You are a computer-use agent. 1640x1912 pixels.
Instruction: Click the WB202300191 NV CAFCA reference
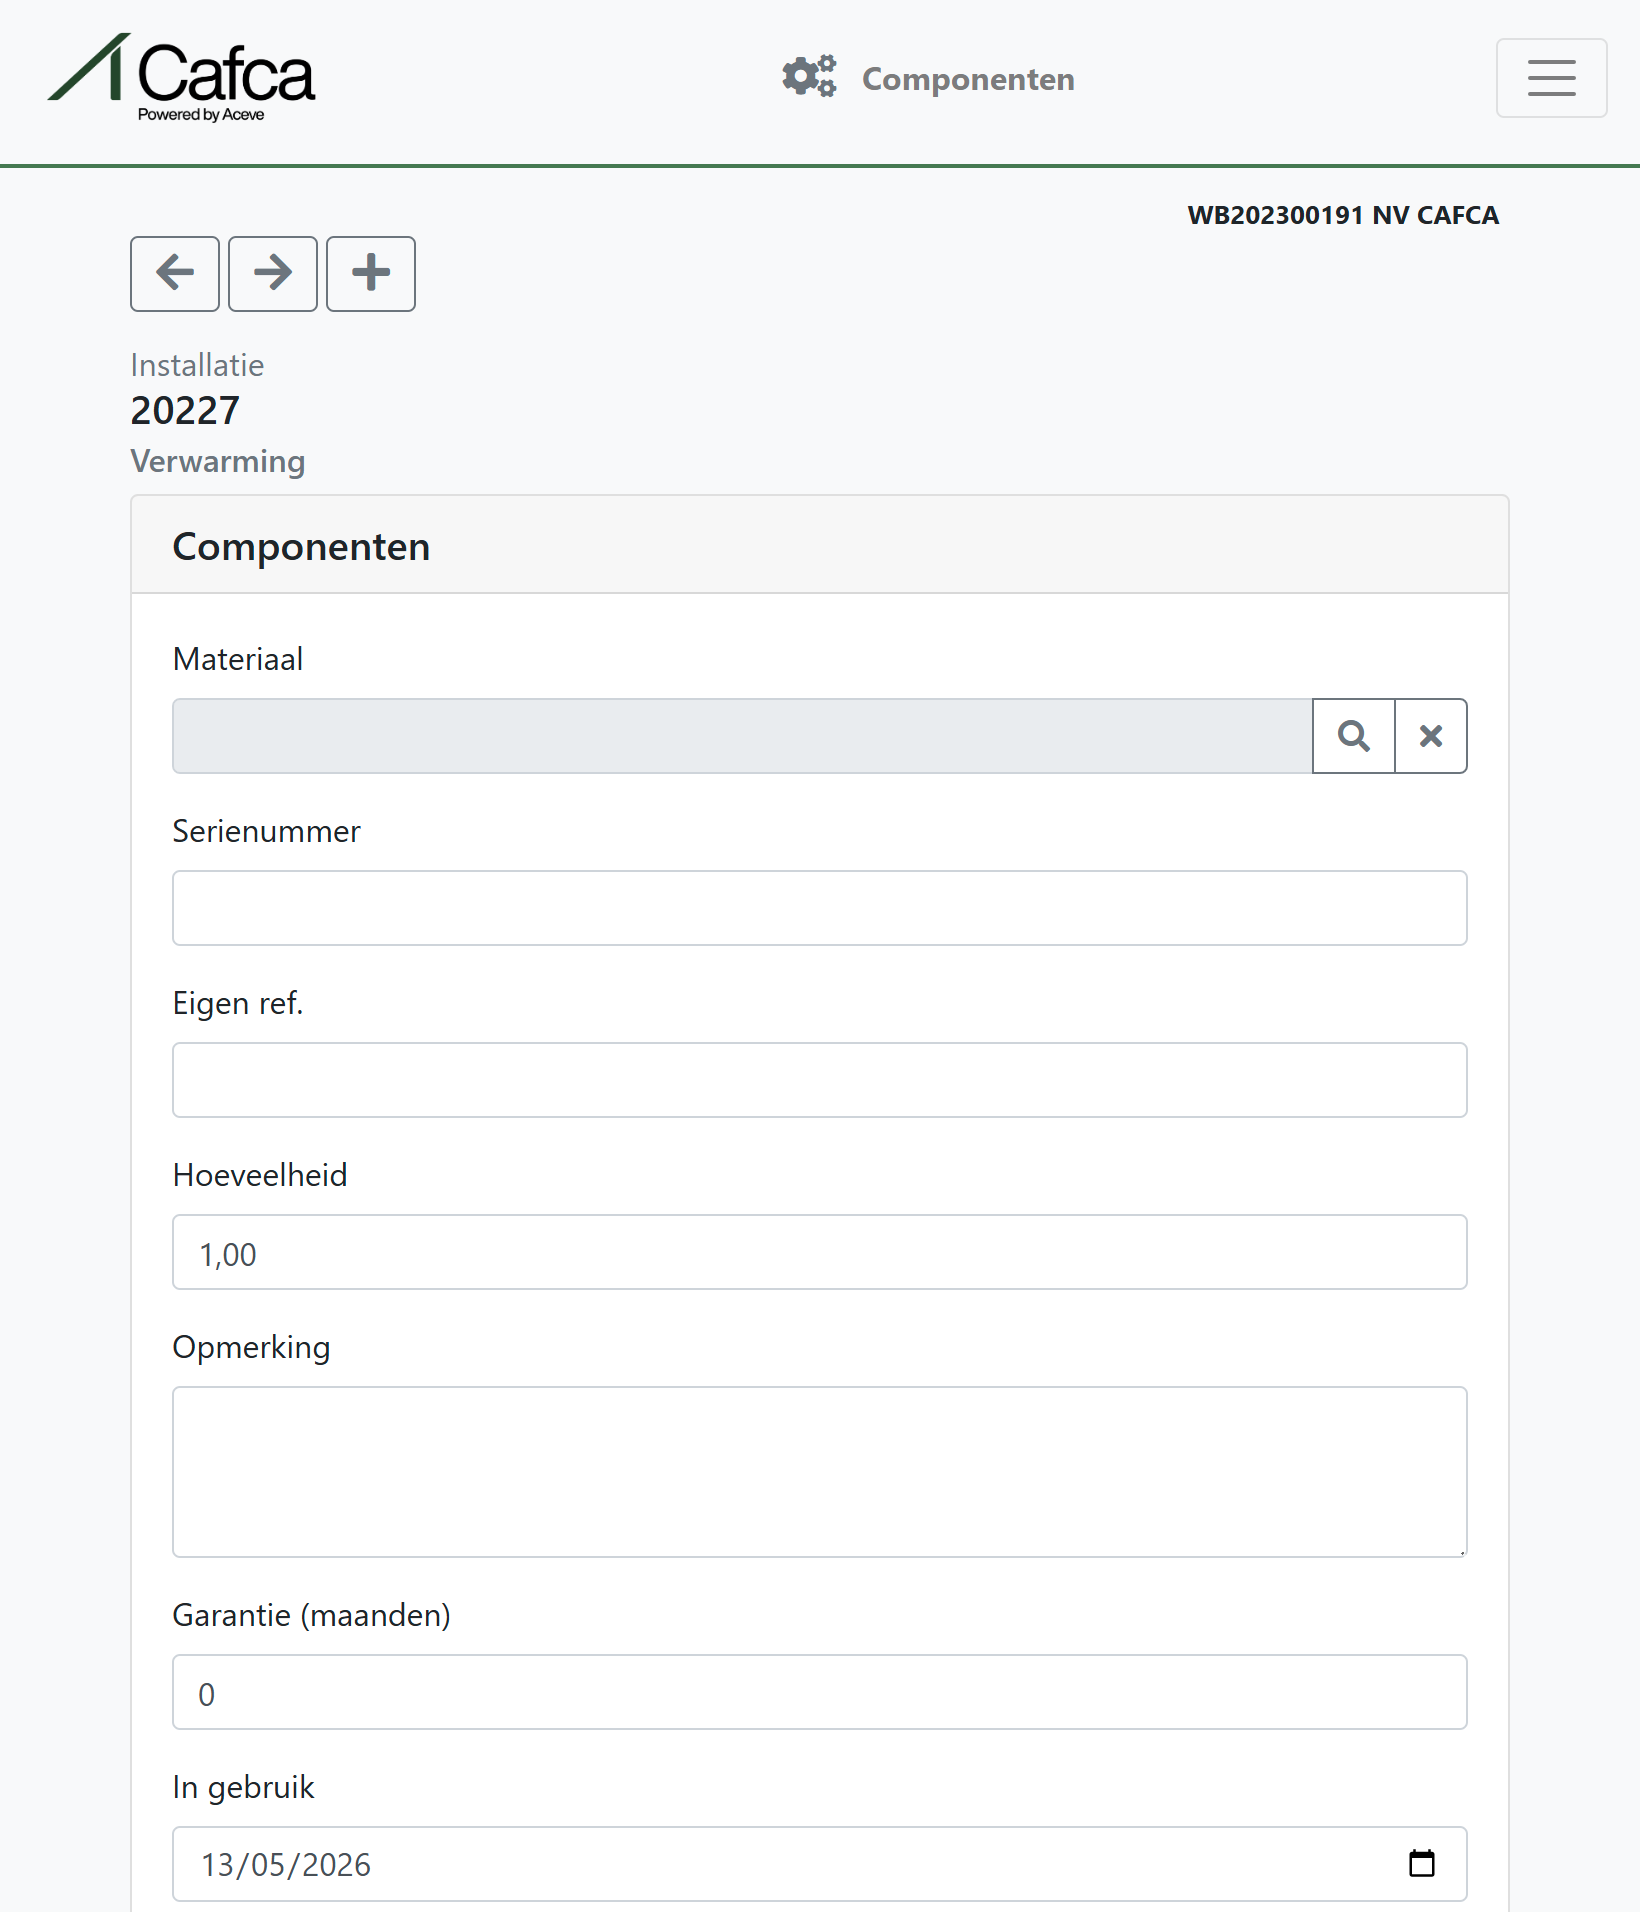(x=1343, y=215)
